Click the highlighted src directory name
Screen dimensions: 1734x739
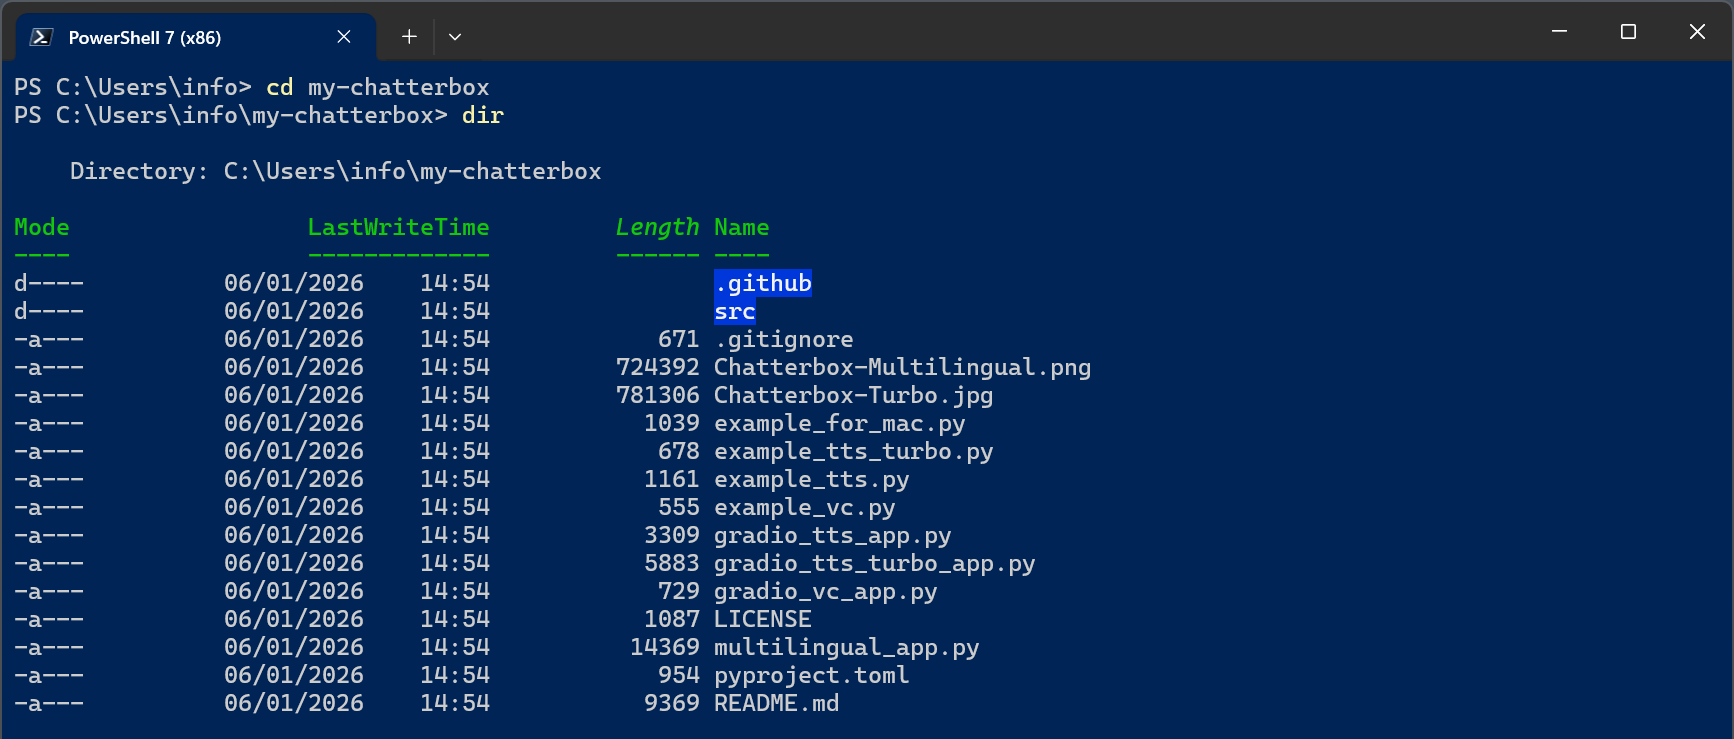(x=735, y=312)
